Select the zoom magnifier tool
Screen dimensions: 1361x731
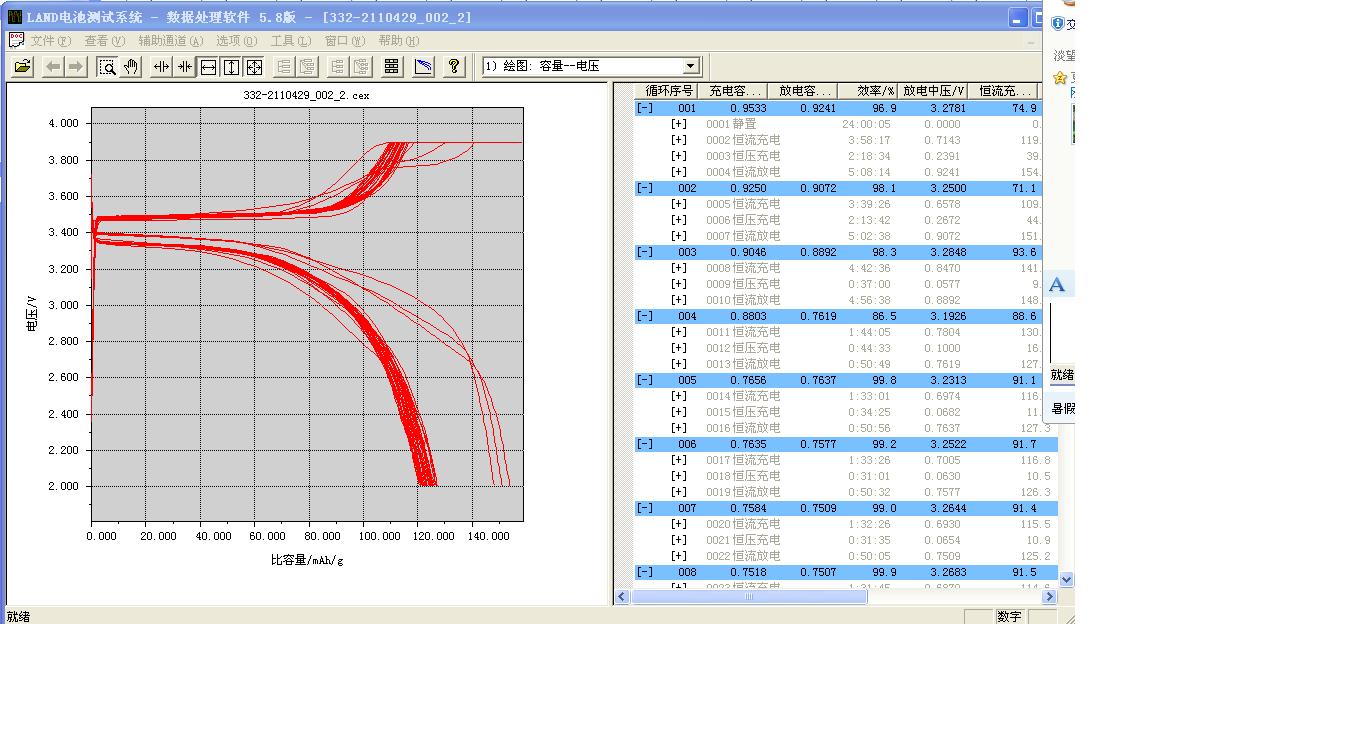coord(107,66)
